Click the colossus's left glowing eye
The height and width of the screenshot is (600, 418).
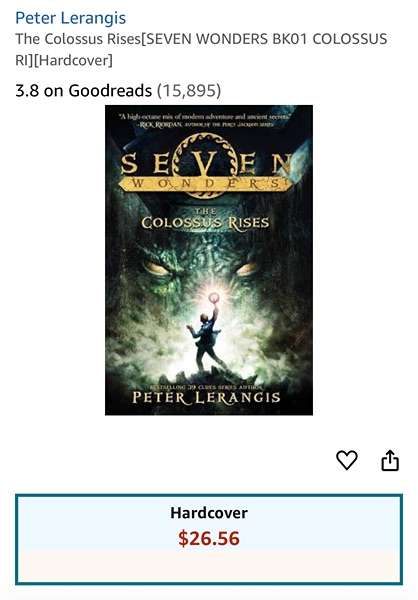pos(157,269)
